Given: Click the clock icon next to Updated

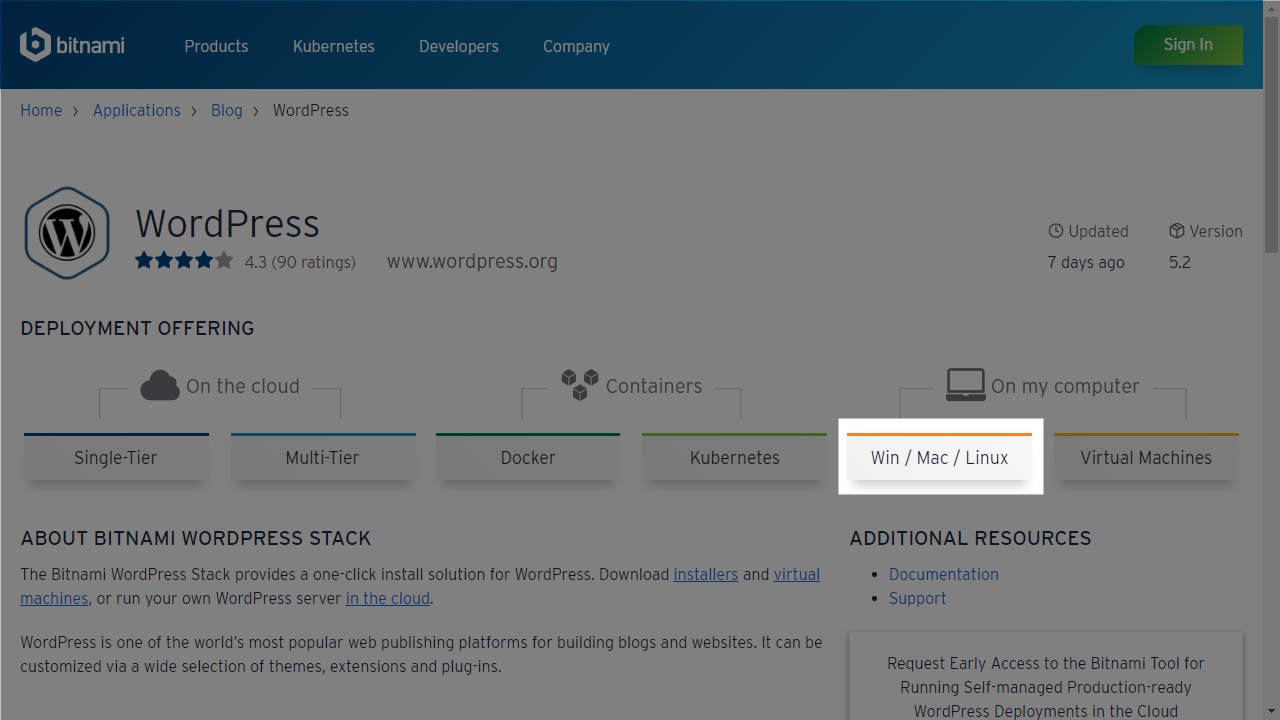Looking at the screenshot, I should pos(1056,231).
